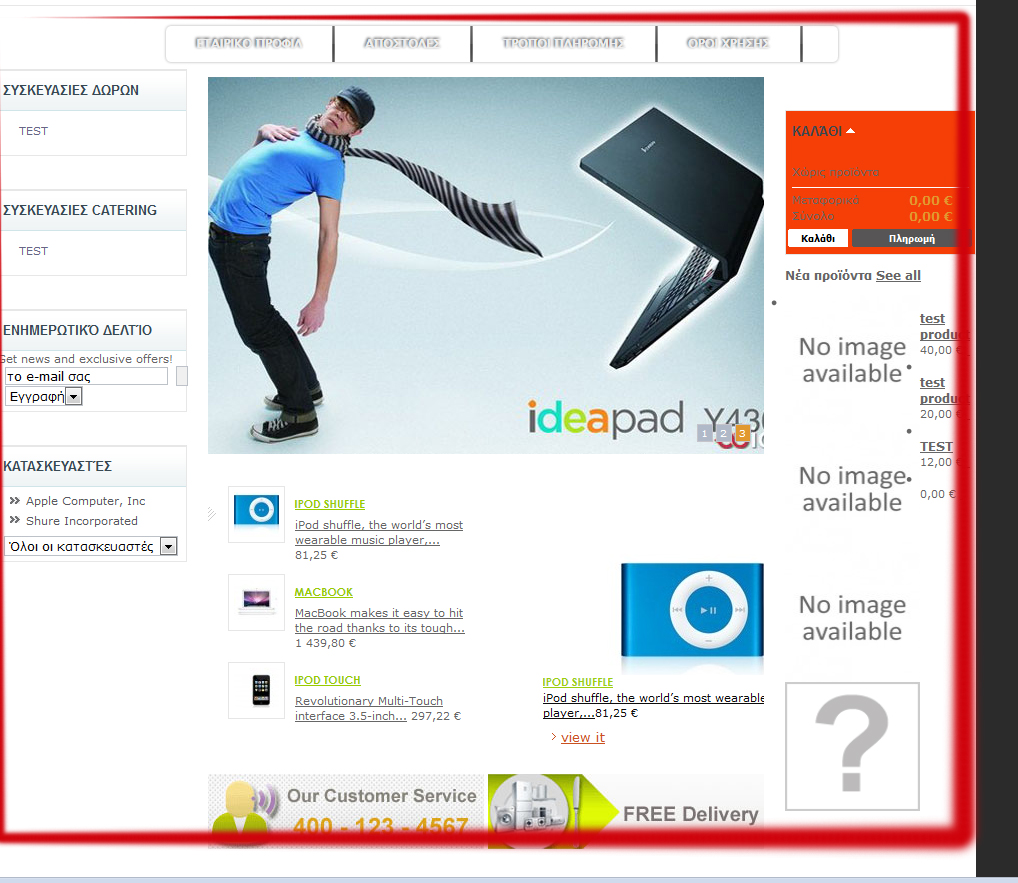This screenshot has width=1018, height=883.
Task: Open the second 'test product' link priced 20,00
Action: (x=944, y=391)
